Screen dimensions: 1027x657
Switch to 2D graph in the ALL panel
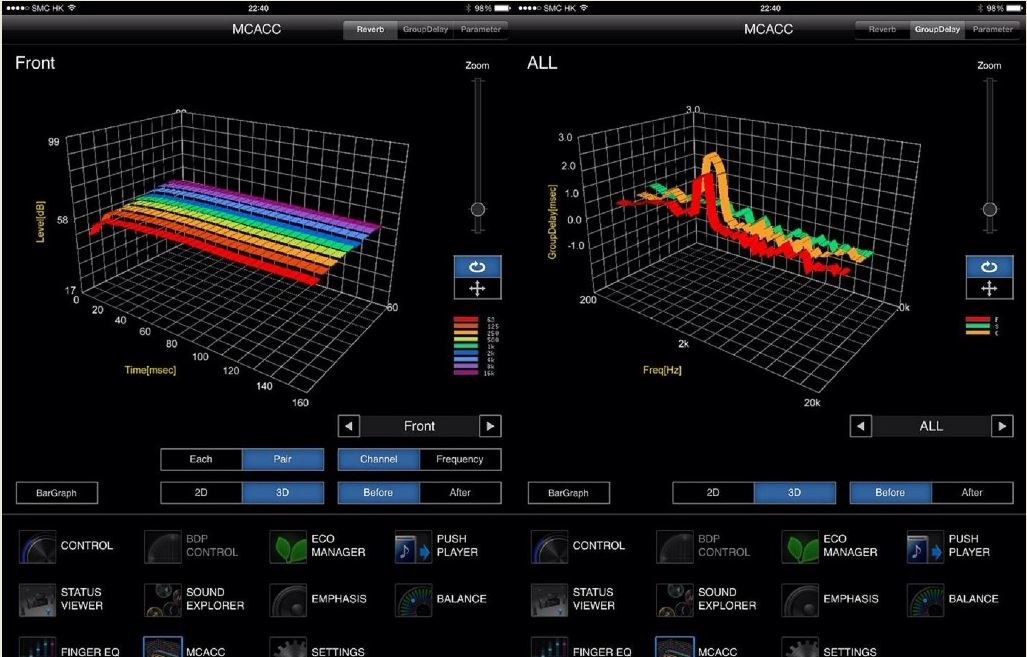713,492
